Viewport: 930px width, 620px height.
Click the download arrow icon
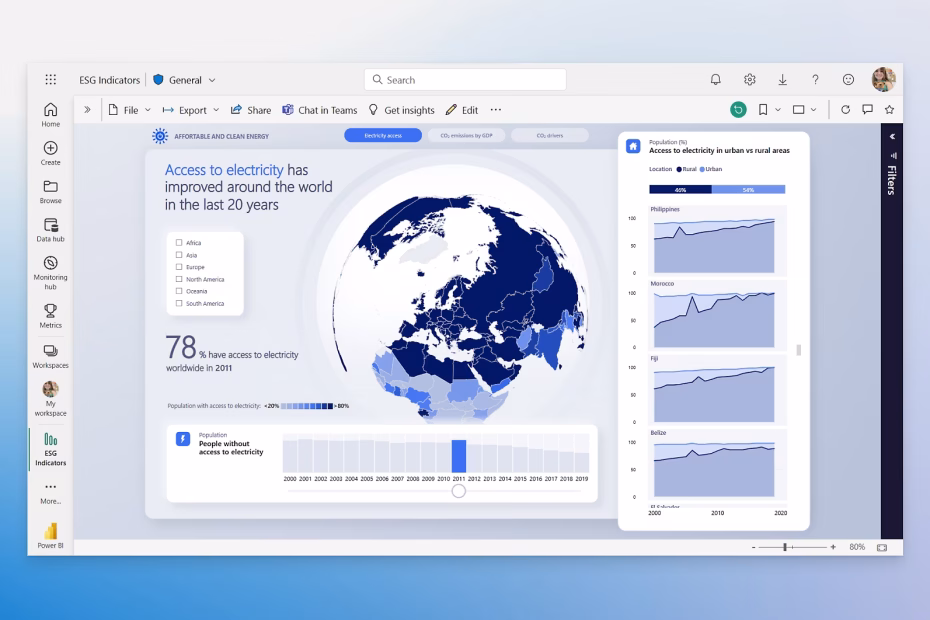click(x=782, y=80)
